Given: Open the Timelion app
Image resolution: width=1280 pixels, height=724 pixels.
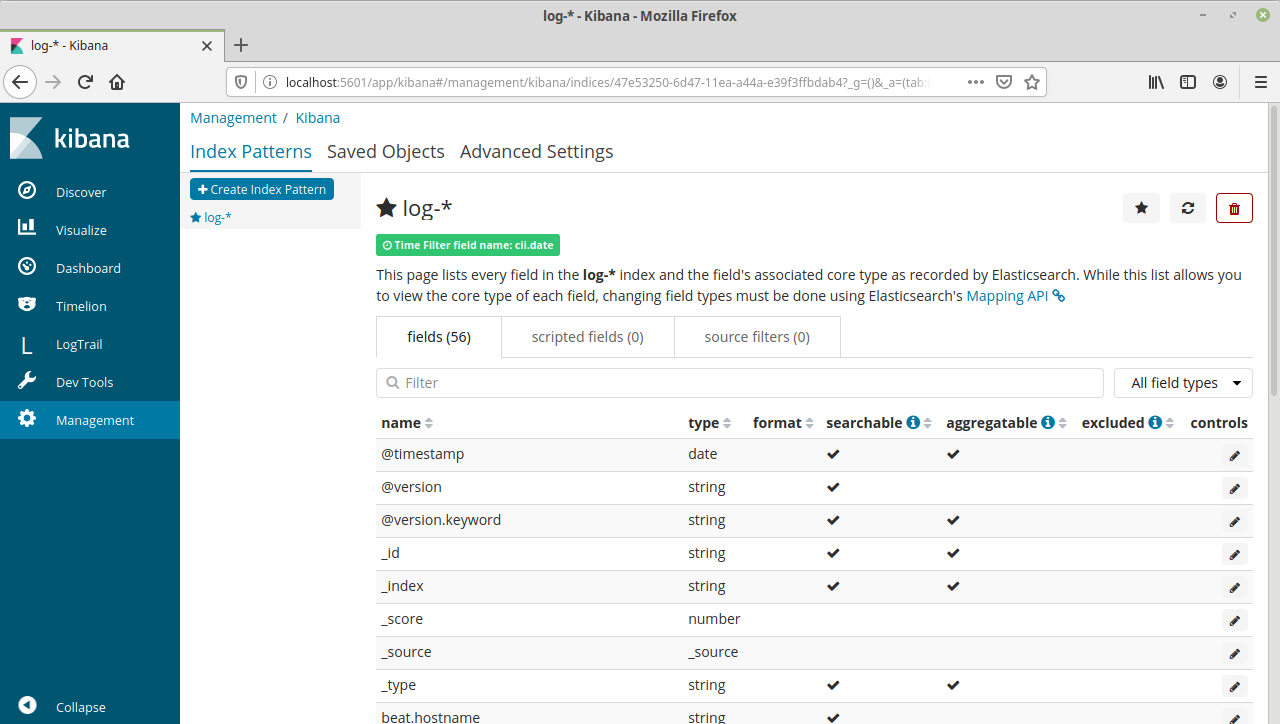Looking at the screenshot, I should (x=80, y=305).
